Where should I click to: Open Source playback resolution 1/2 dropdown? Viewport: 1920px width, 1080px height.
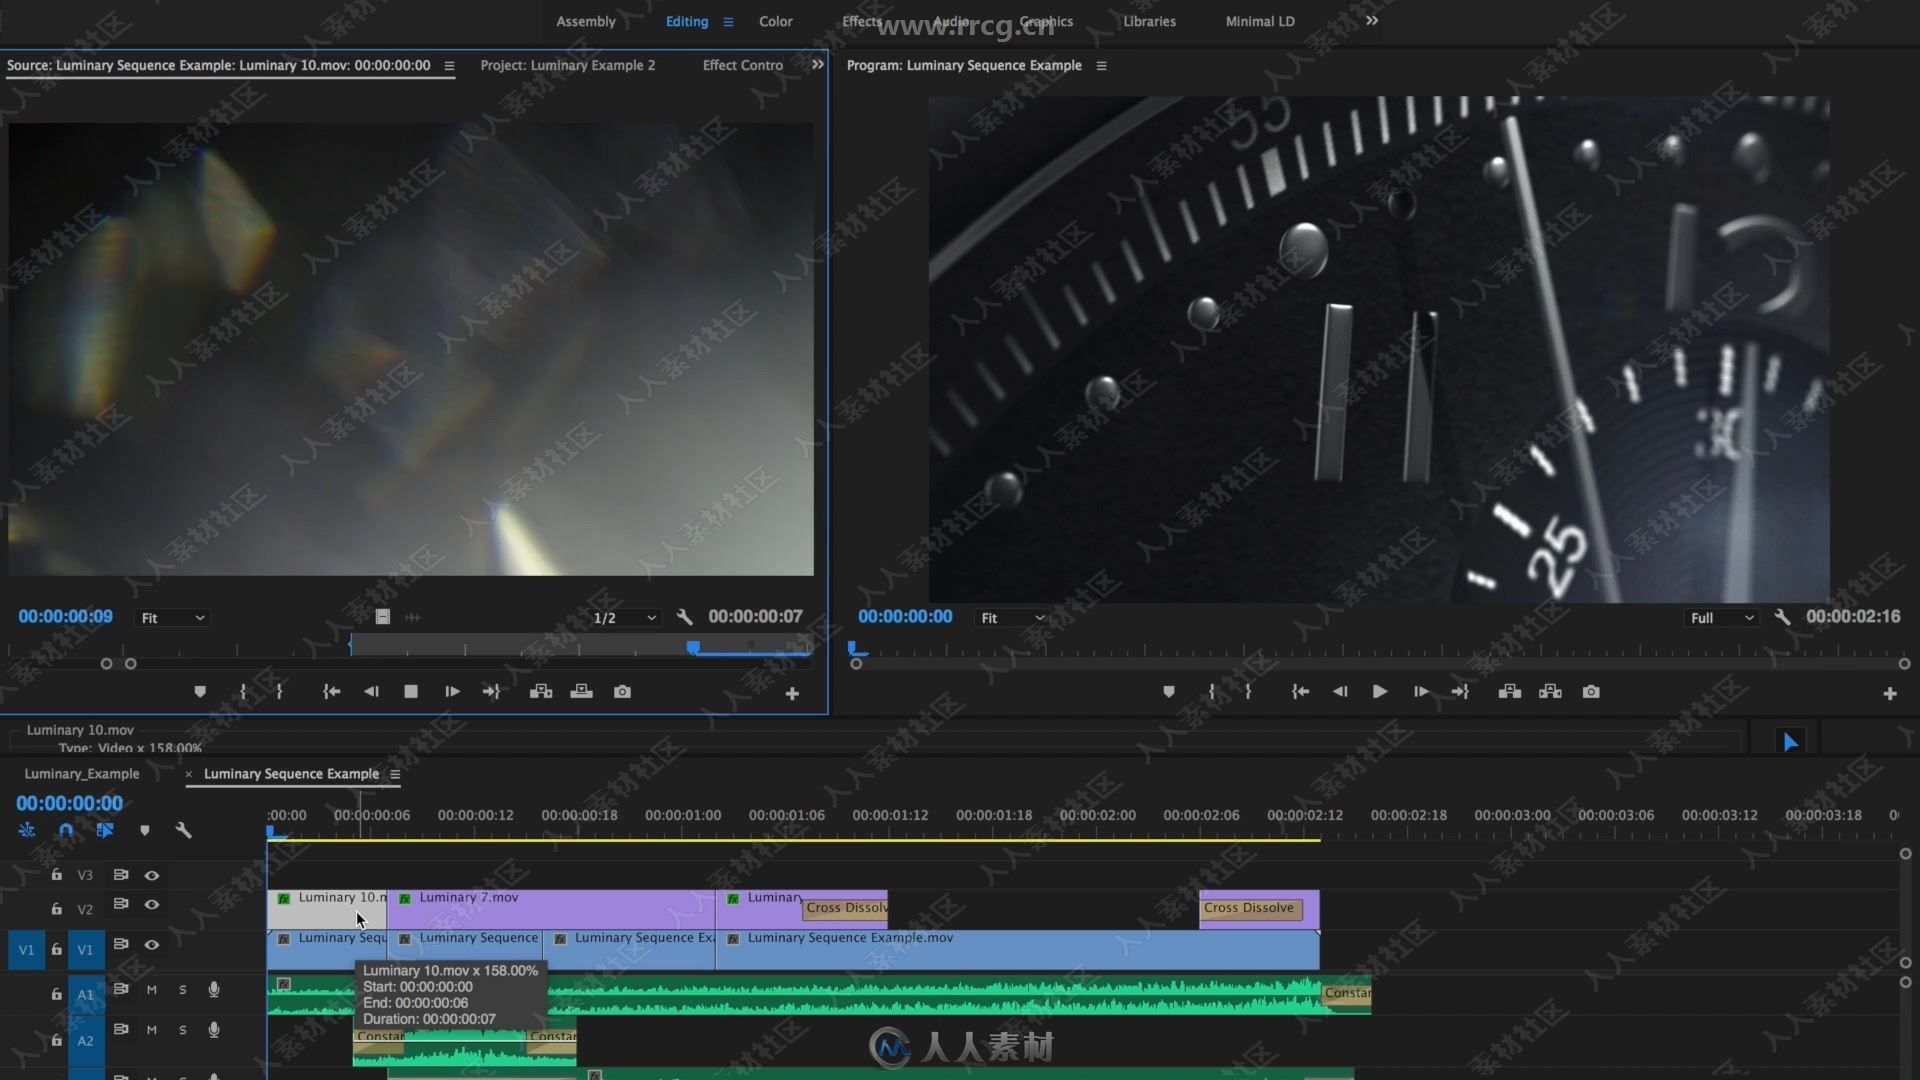[625, 618]
